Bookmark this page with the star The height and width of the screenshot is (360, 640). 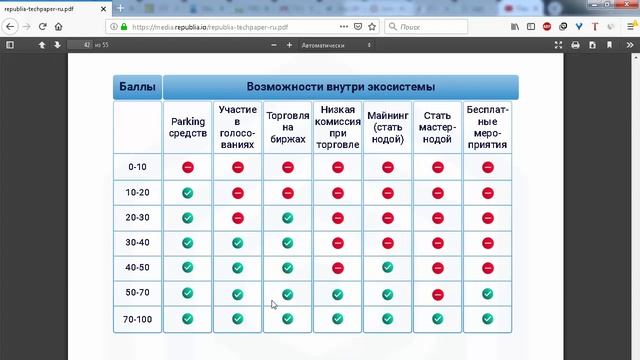pos(372,27)
